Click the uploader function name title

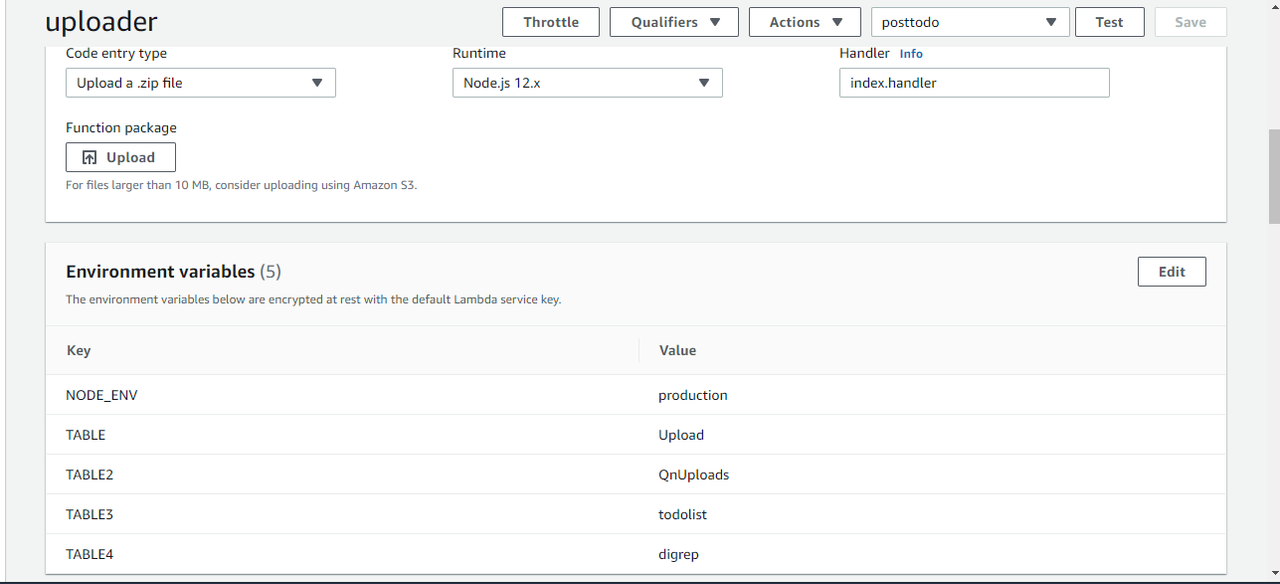102,22
